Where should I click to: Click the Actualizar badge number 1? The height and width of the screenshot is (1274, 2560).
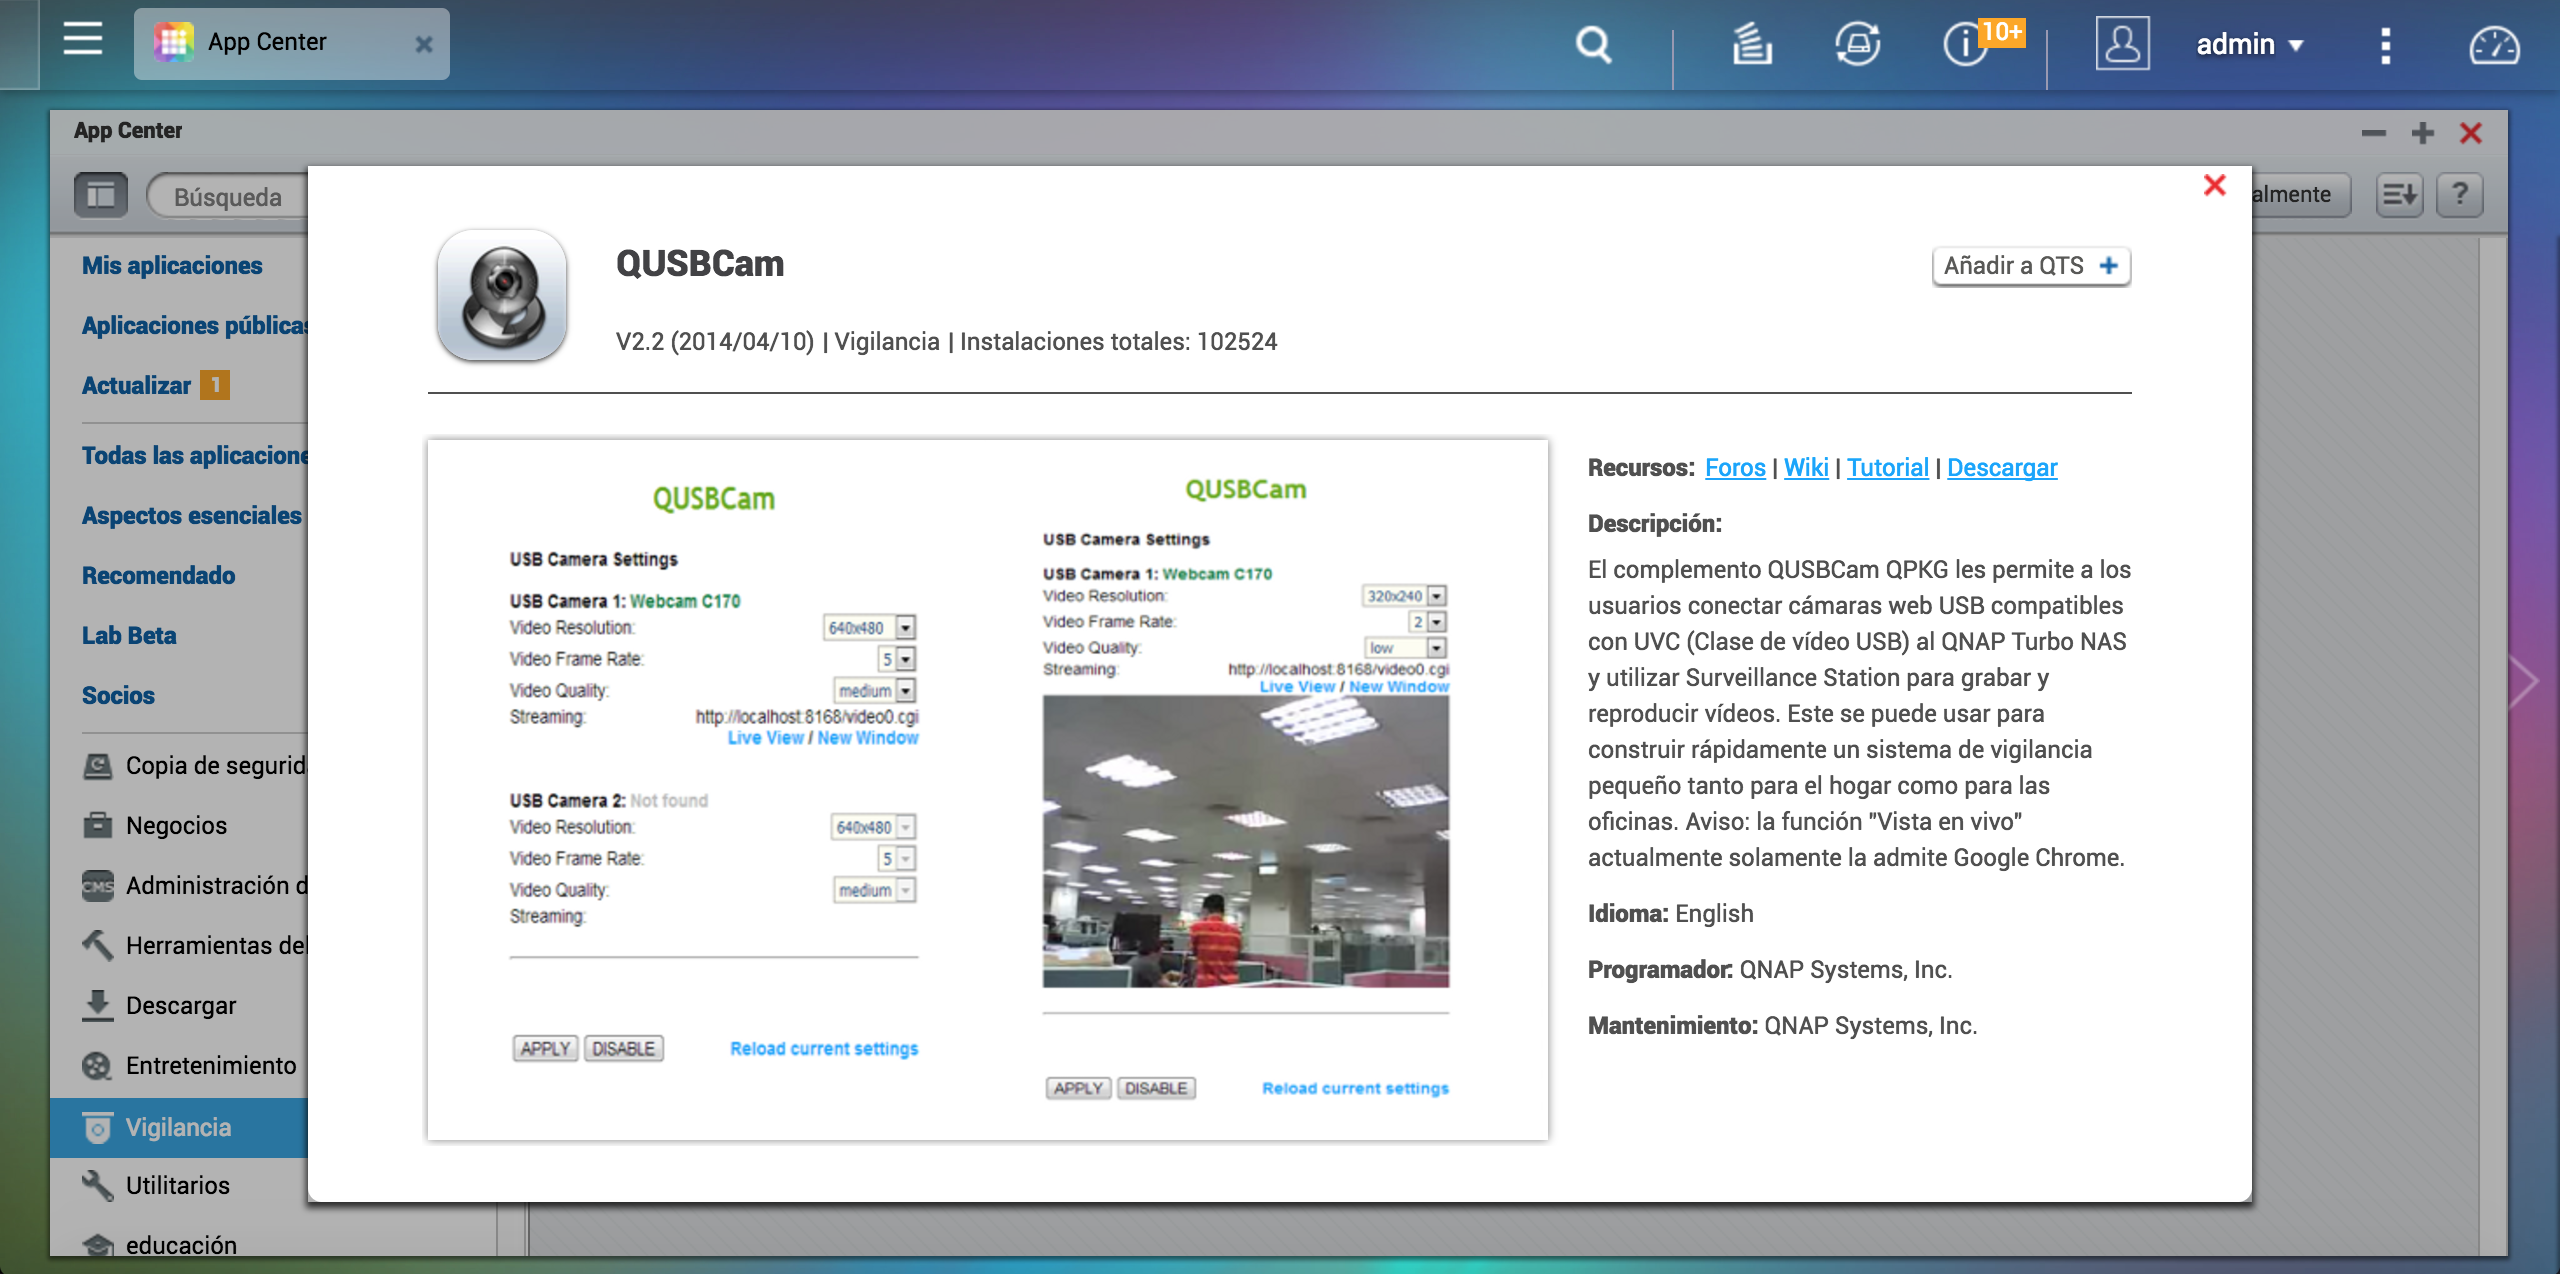tap(214, 385)
